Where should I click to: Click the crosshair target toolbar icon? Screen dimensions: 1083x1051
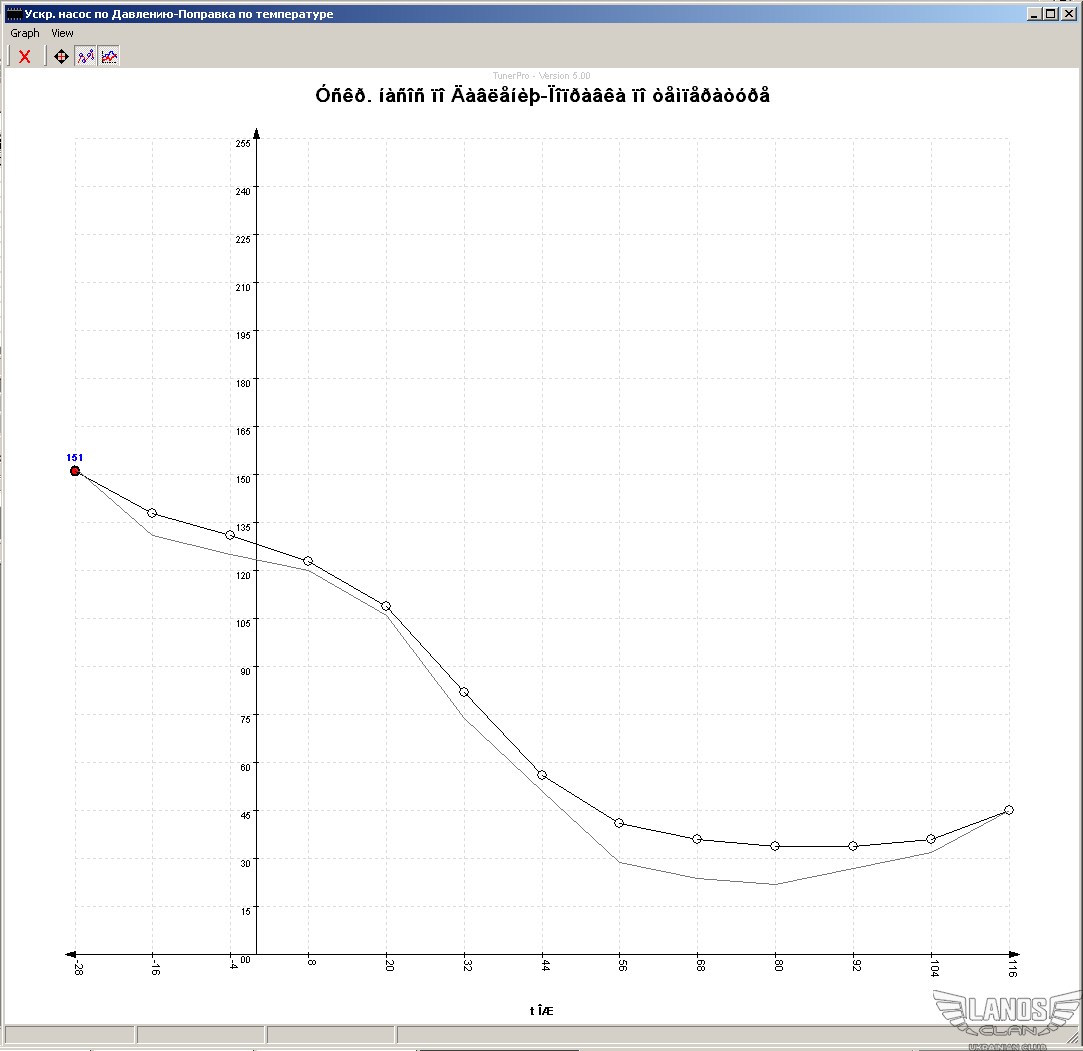(x=61, y=57)
